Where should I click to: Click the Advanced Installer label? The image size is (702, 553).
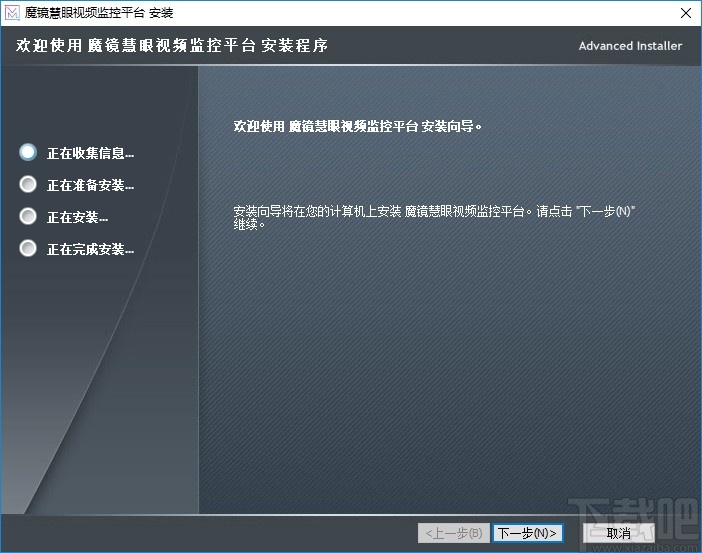[x=630, y=46]
